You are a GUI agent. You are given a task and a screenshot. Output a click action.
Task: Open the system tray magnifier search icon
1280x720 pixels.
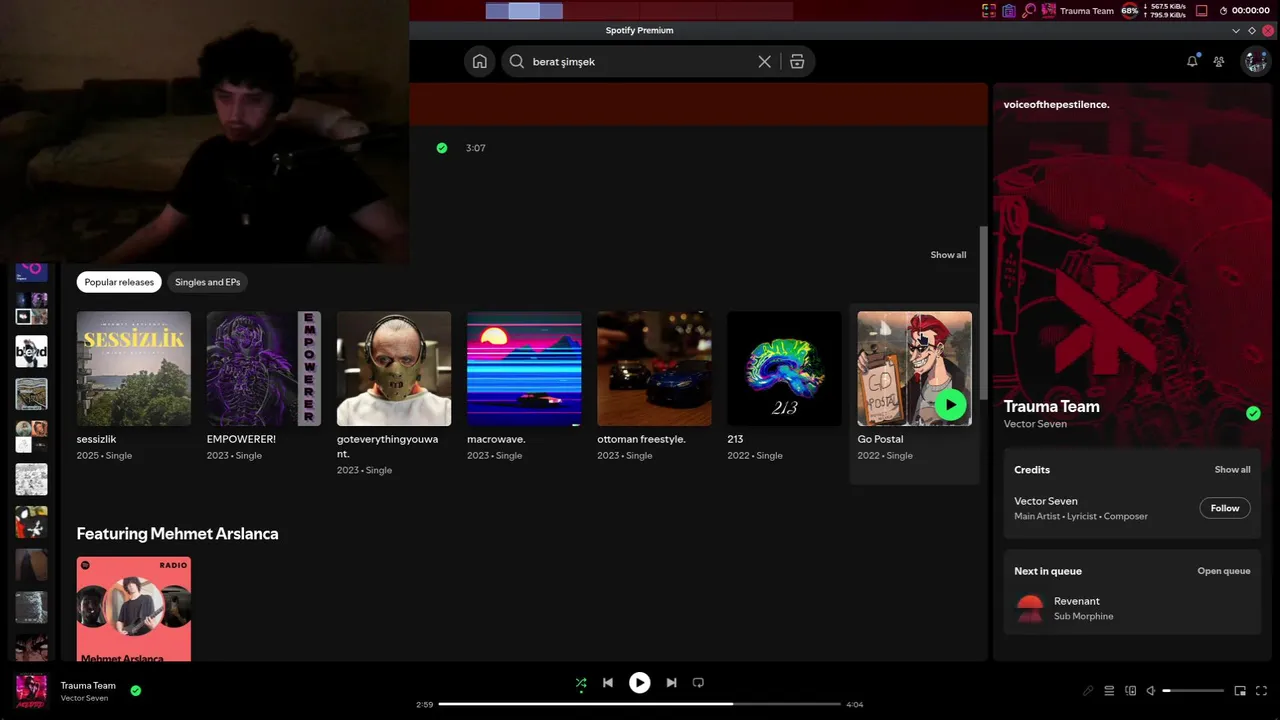point(1029,11)
